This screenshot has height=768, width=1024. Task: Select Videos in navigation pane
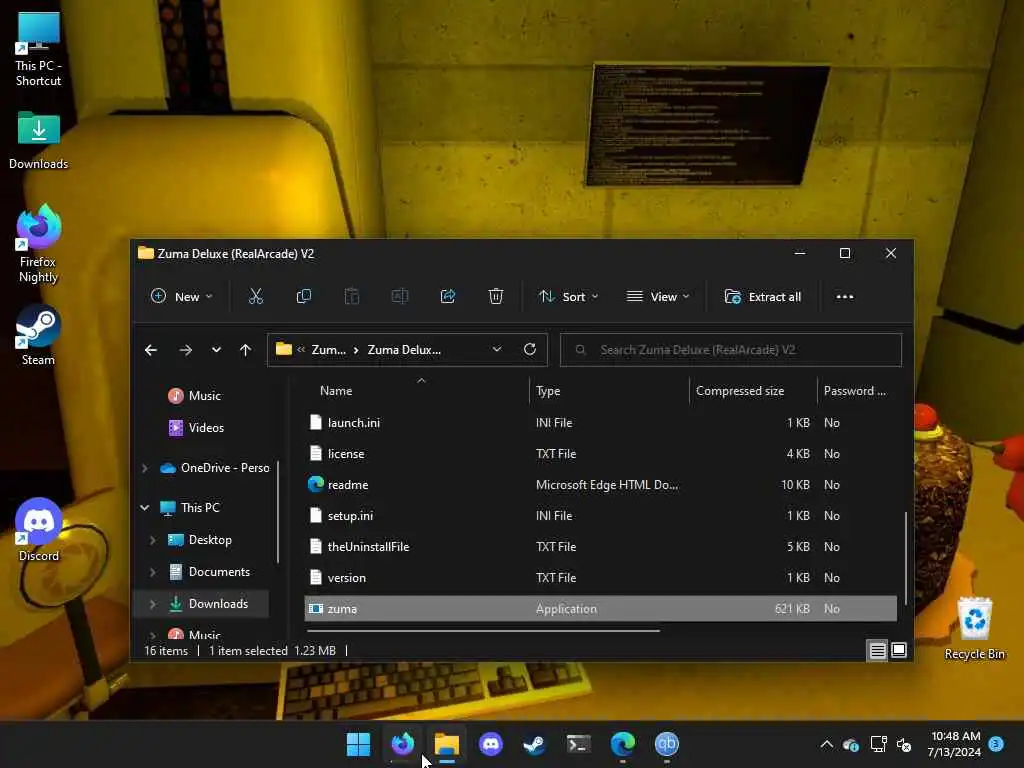tap(206, 428)
